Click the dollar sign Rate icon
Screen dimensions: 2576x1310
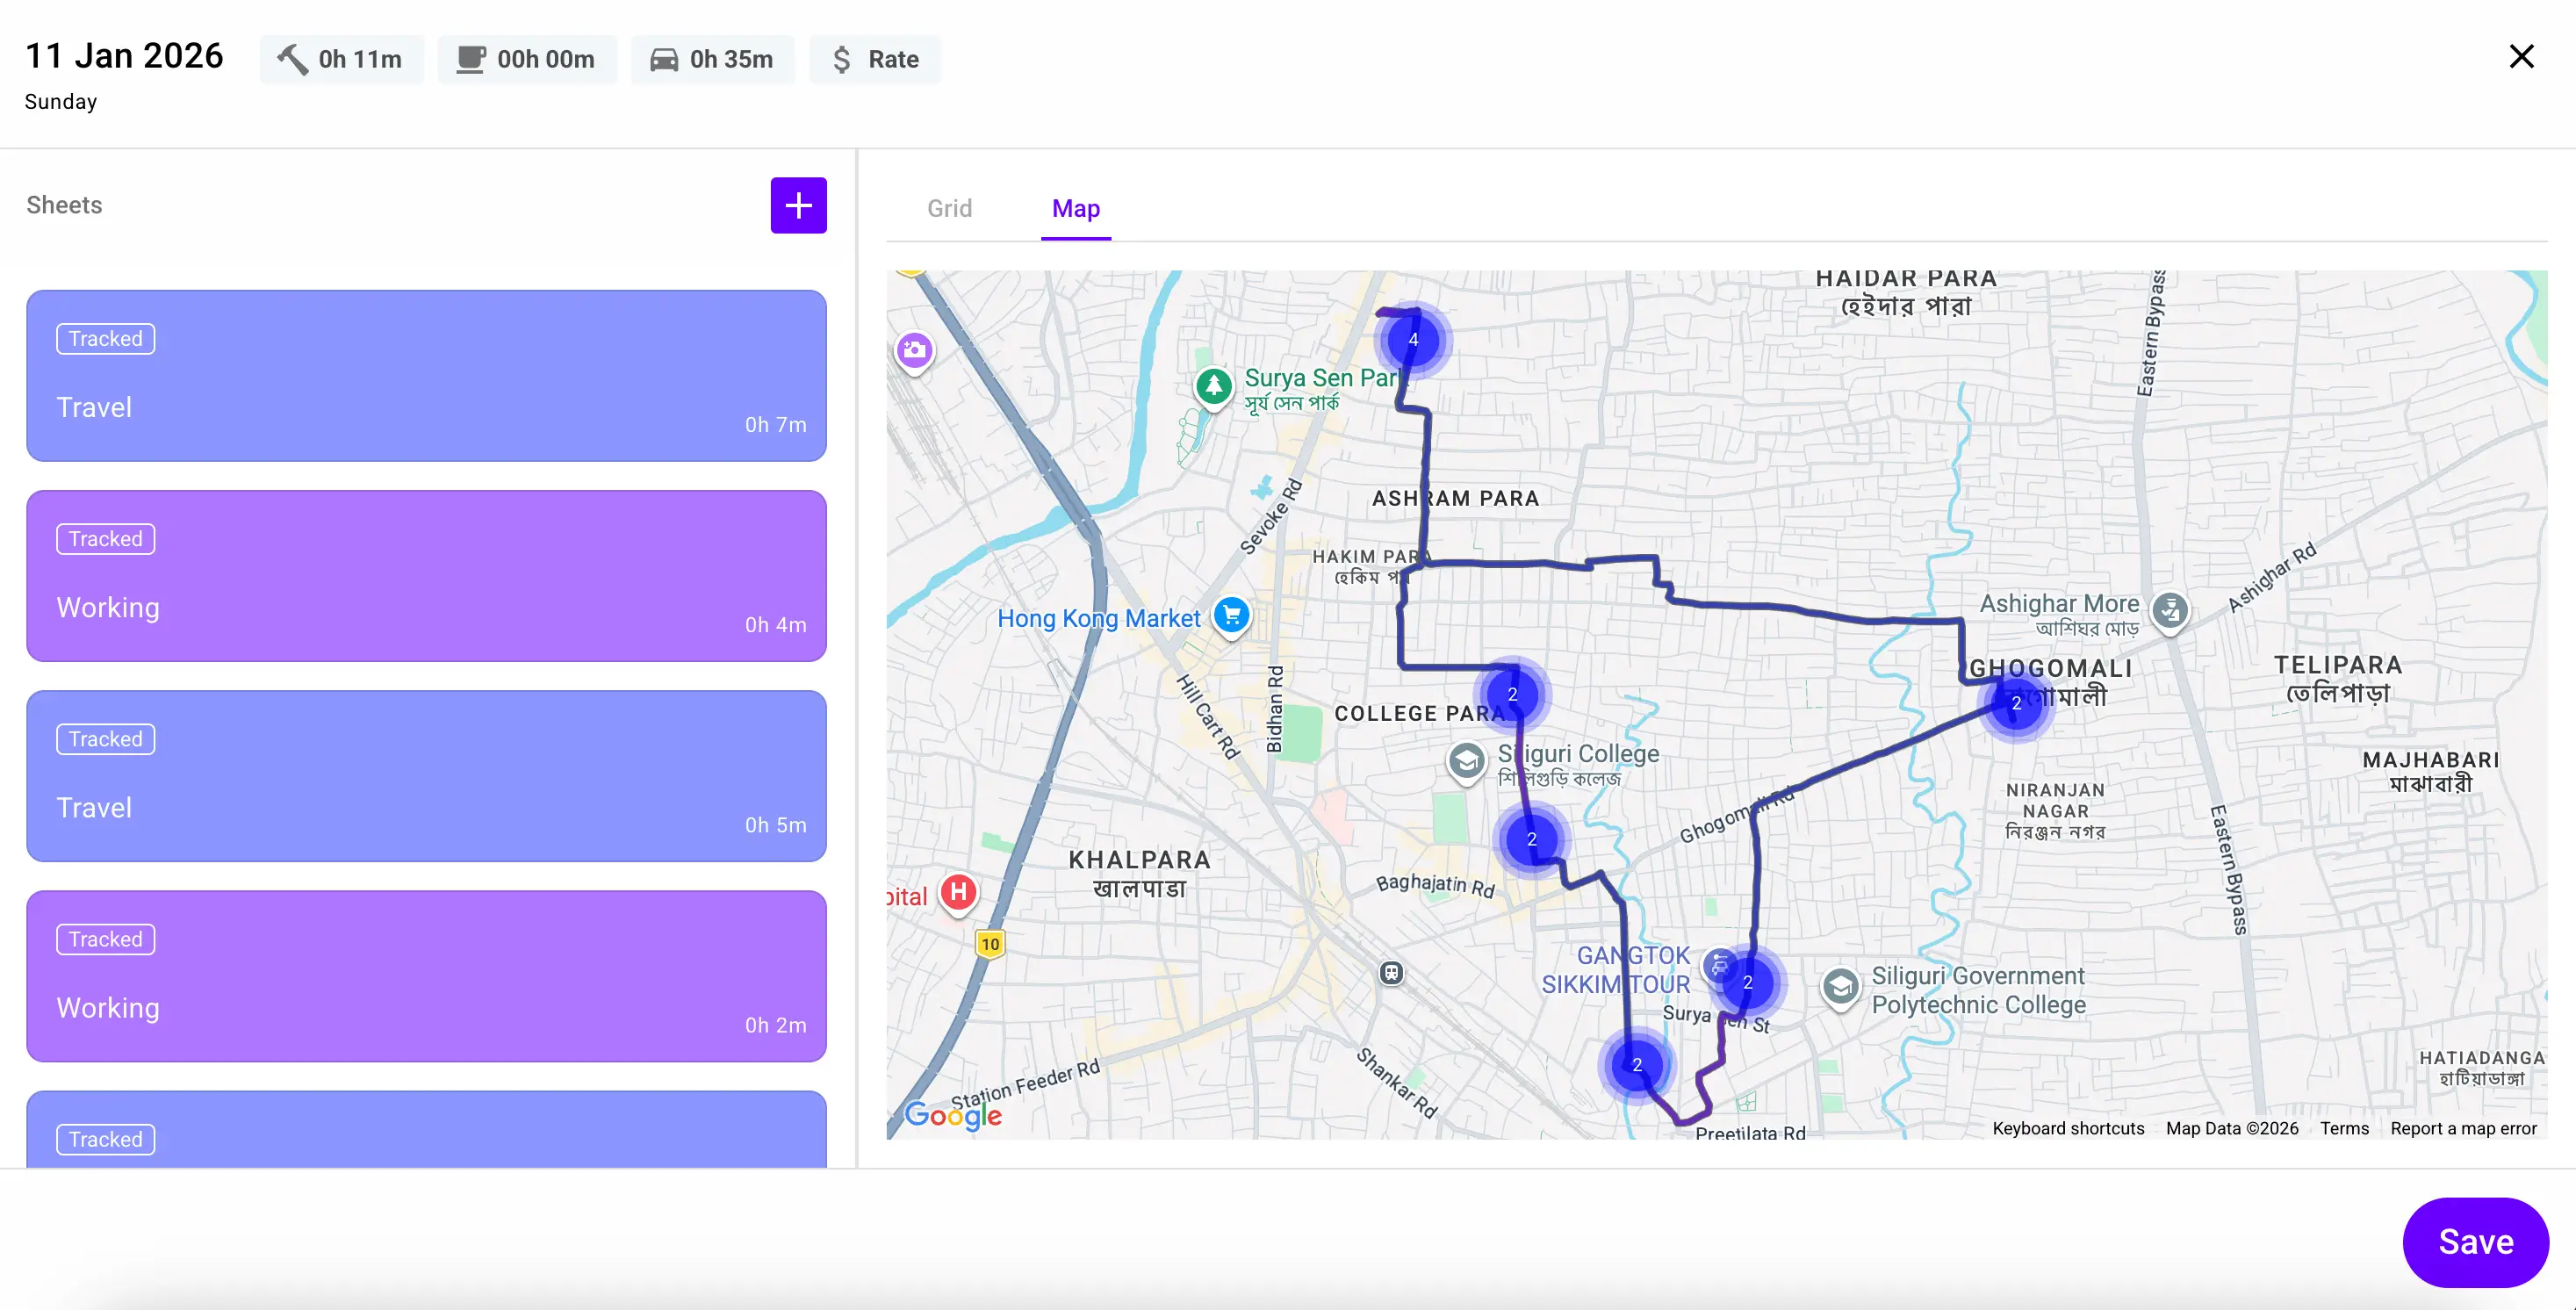pyautogui.click(x=842, y=60)
